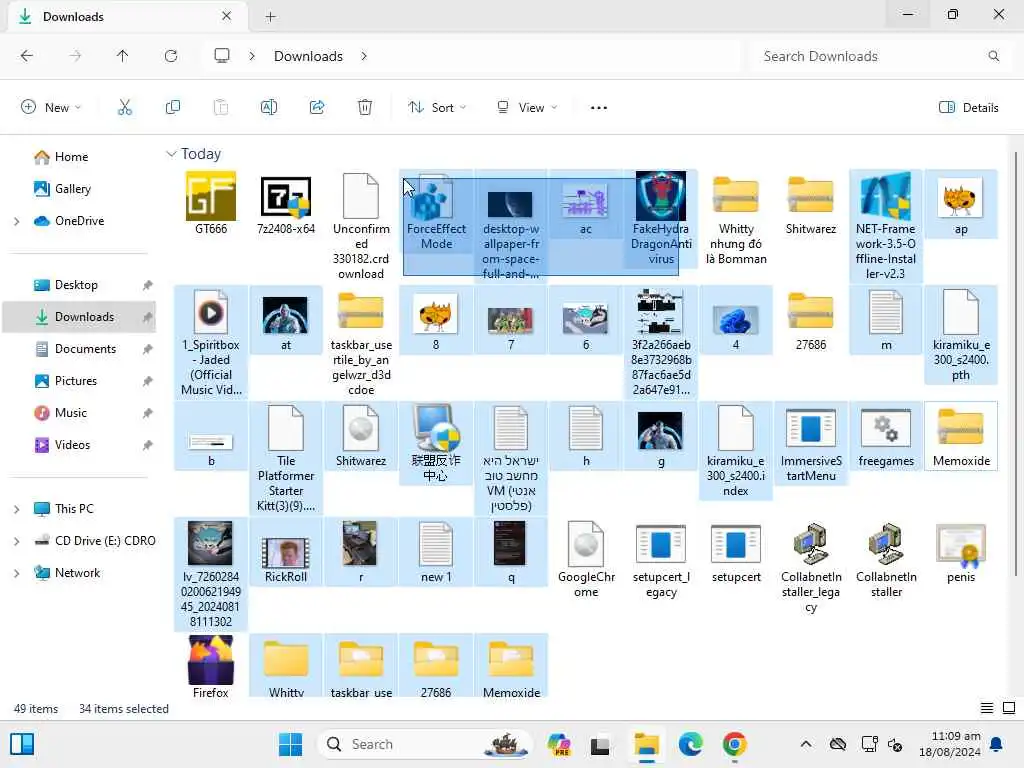The width and height of the screenshot is (1024, 768).
Task: Select the FakeHydraDragonAntivirus icon
Action: (x=661, y=196)
